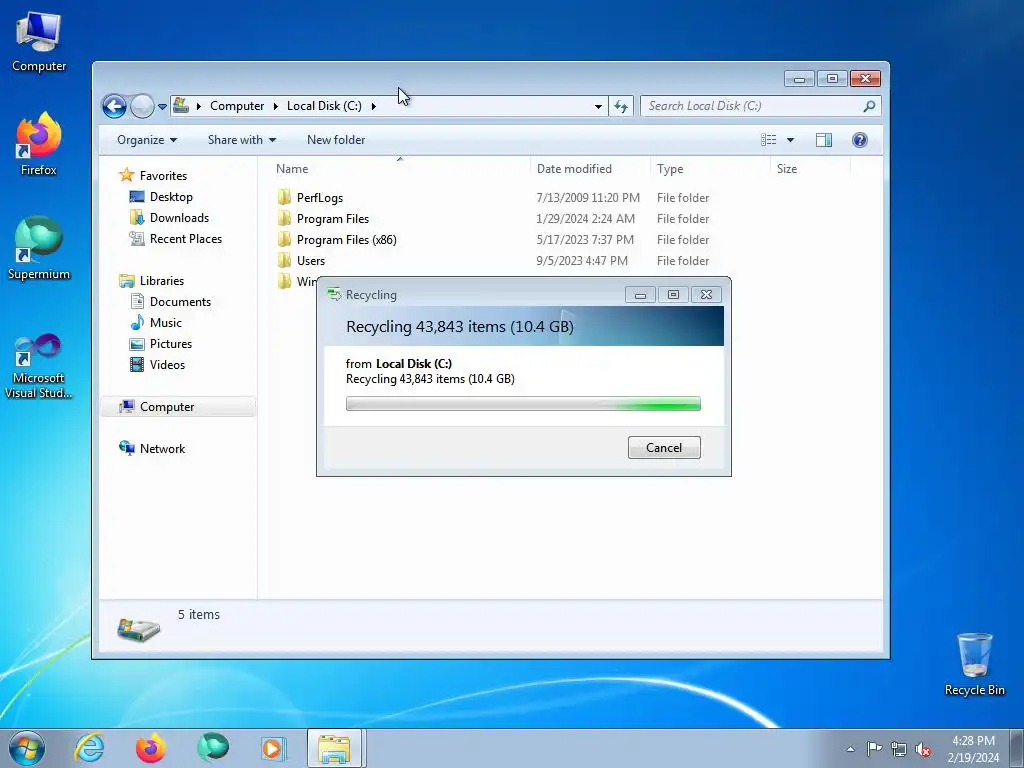The image size is (1024, 768).
Task: Expand the arrow before Computer in the address bar
Action: click(199, 106)
